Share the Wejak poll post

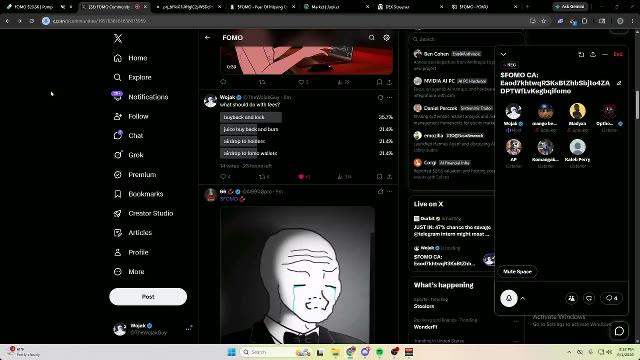click(389, 177)
